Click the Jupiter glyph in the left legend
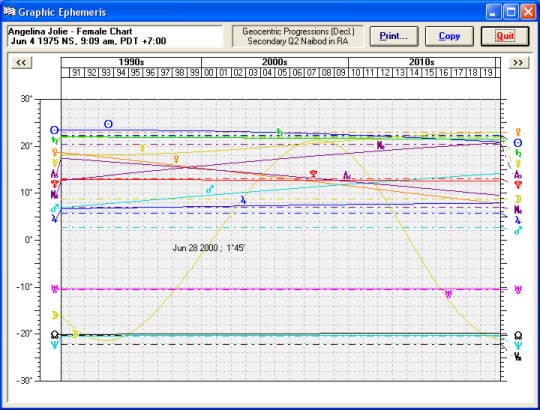Image resolution: width=540 pixels, height=410 pixels. point(54,218)
